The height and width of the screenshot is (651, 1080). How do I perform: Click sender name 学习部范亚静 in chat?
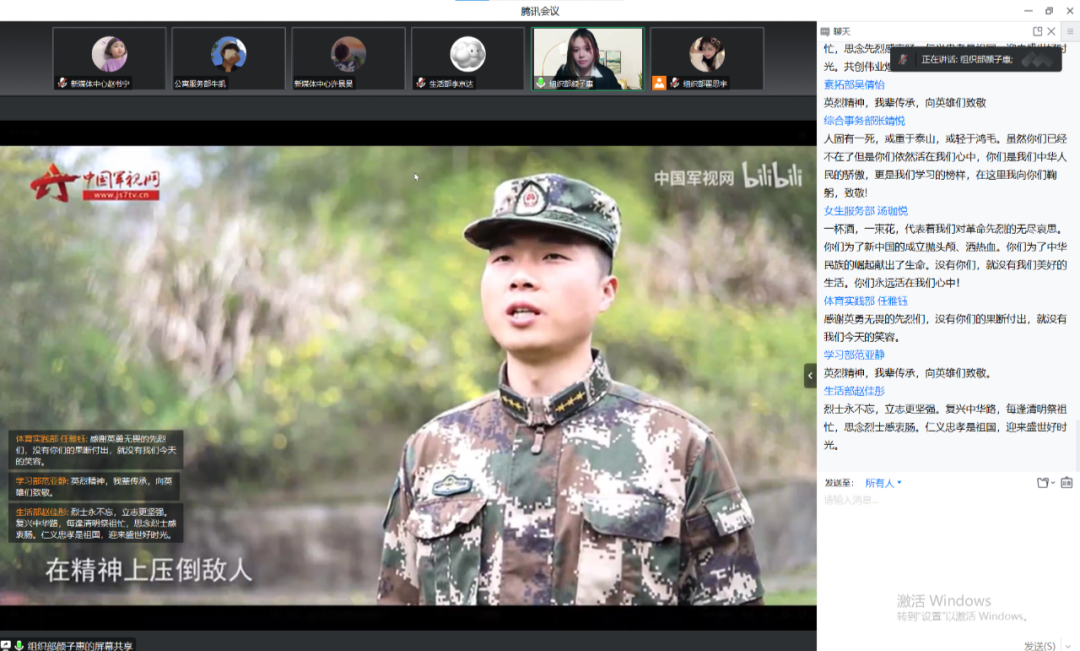coord(854,355)
